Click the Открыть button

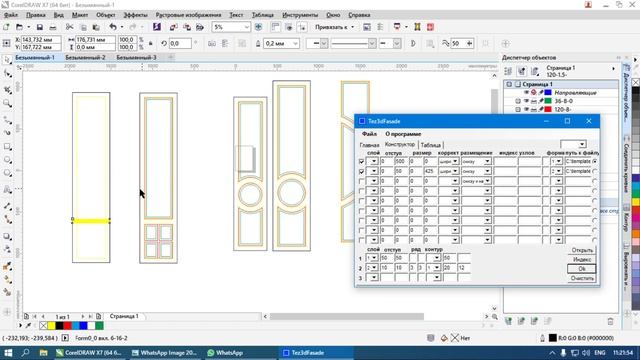tap(582, 250)
